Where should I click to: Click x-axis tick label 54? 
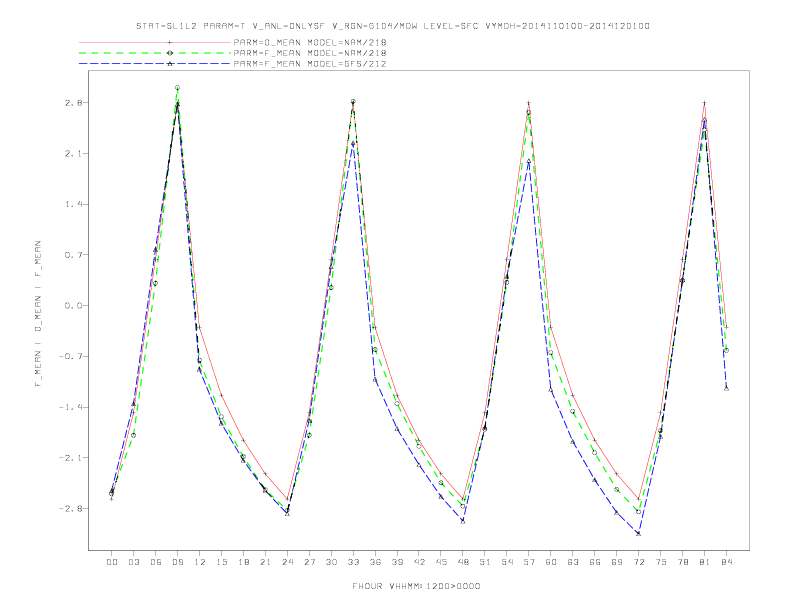(507, 562)
